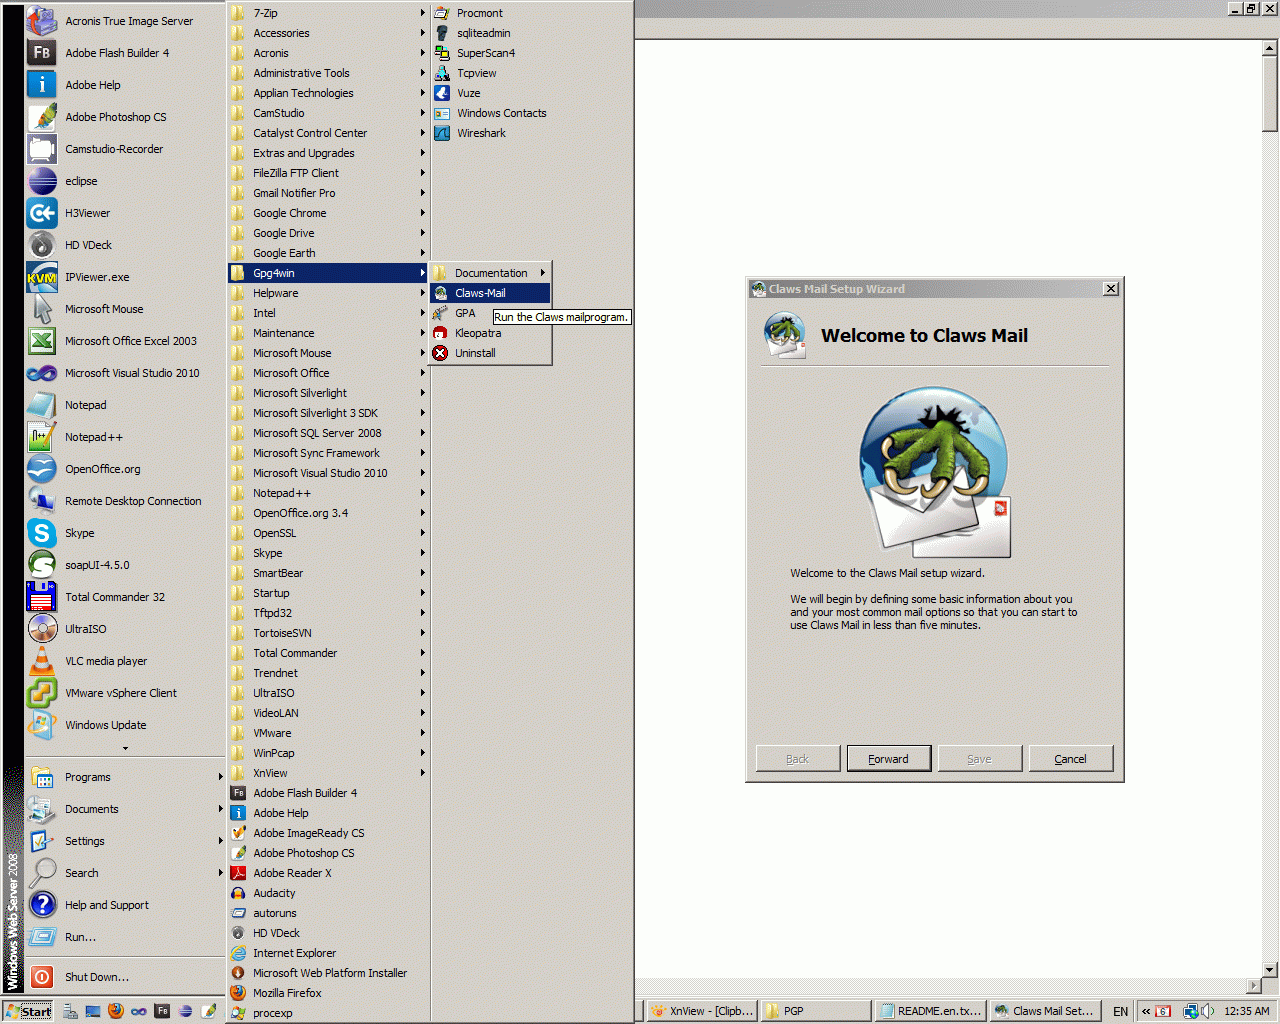Show hidden tray icons with the chevron

(x=1146, y=1011)
